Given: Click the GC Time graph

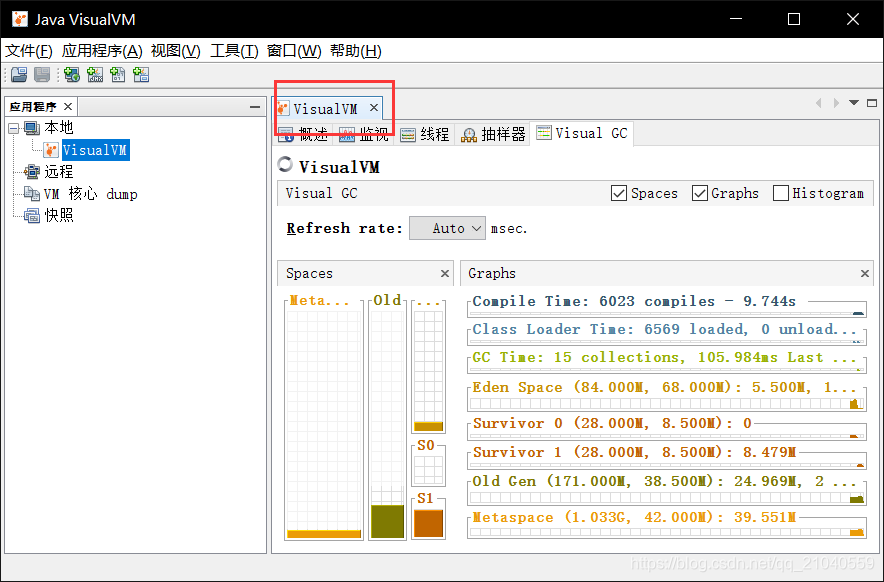Looking at the screenshot, I should click(667, 363).
